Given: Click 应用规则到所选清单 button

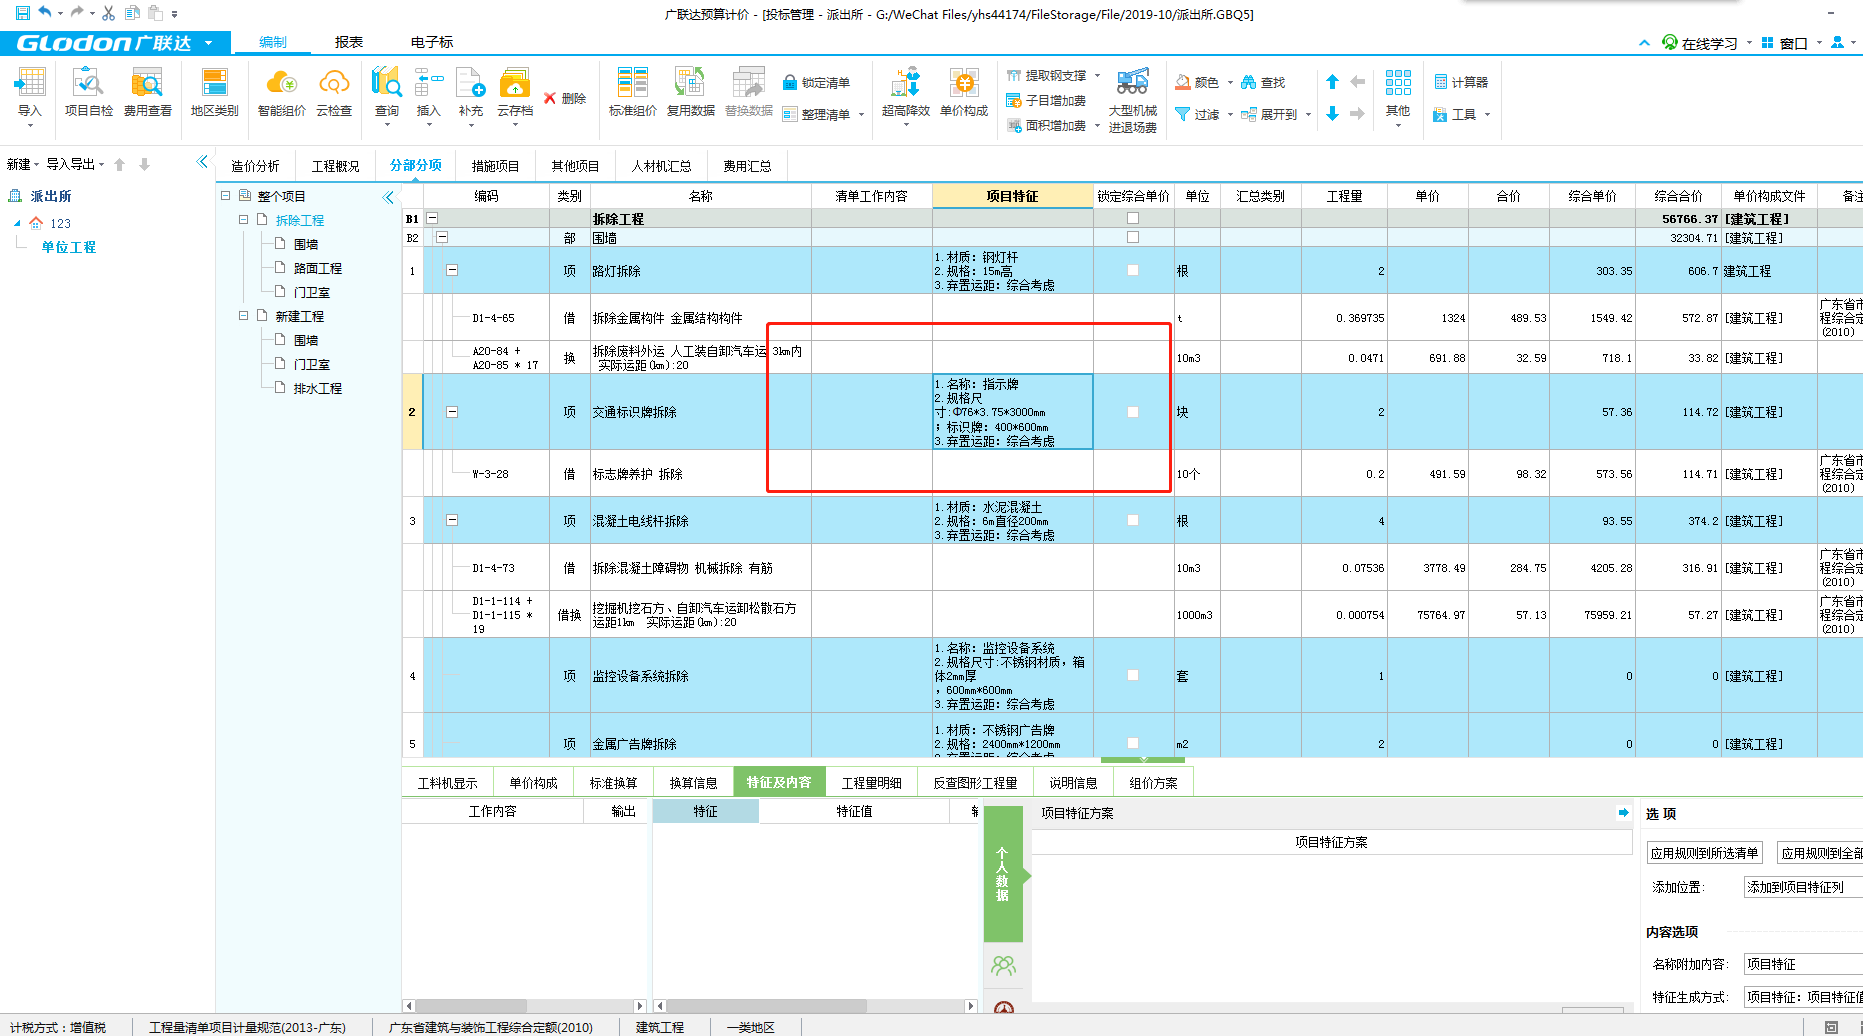Looking at the screenshot, I should (x=1704, y=853).
